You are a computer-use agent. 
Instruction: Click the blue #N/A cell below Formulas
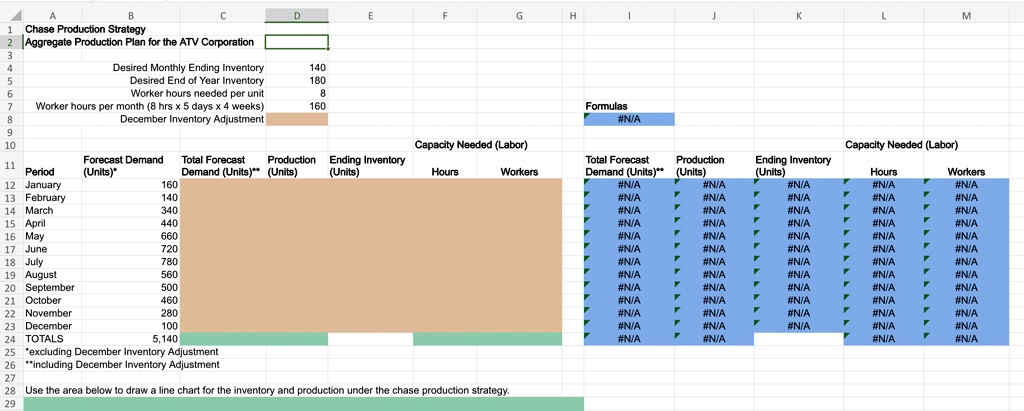pos(629,119)
